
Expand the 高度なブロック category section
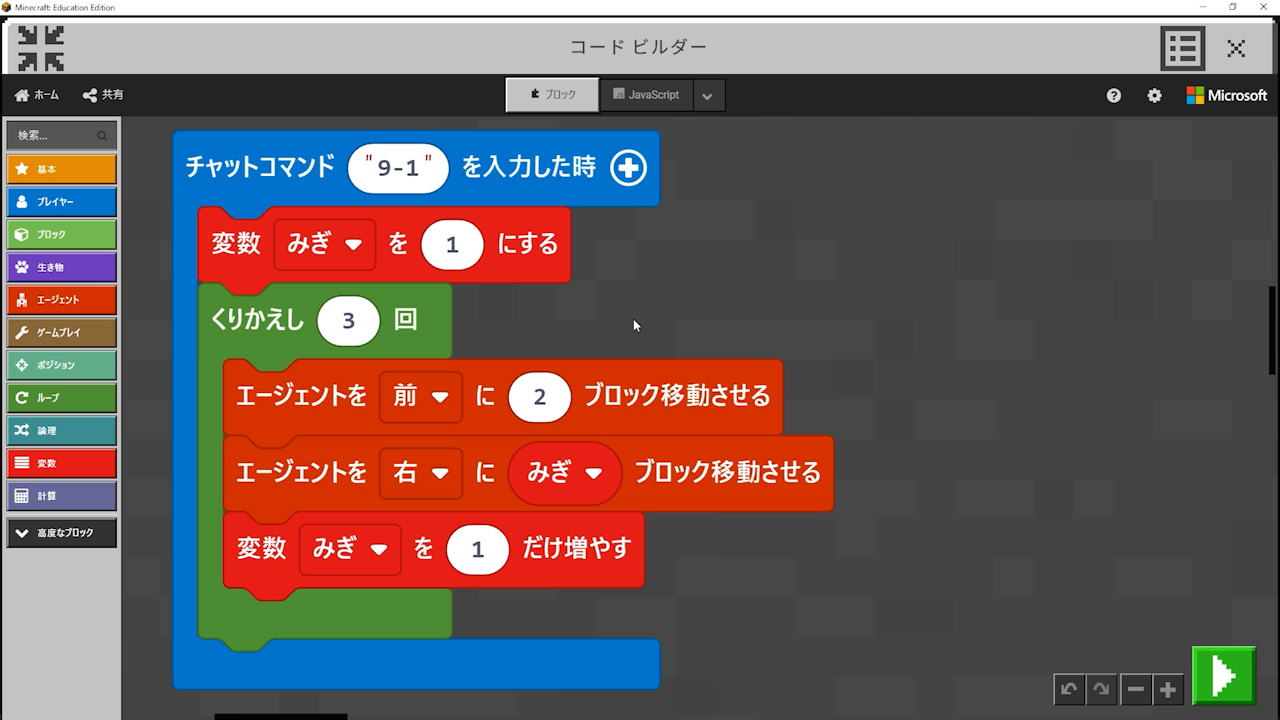(61, 533)
